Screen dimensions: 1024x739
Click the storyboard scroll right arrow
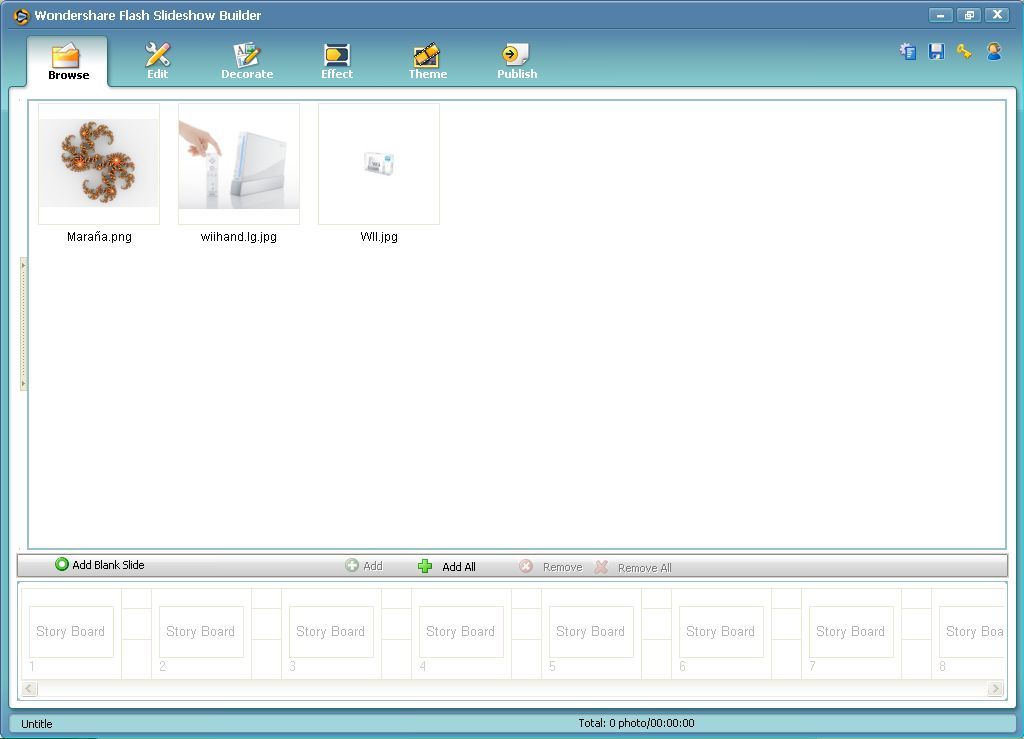coord(995,688)
